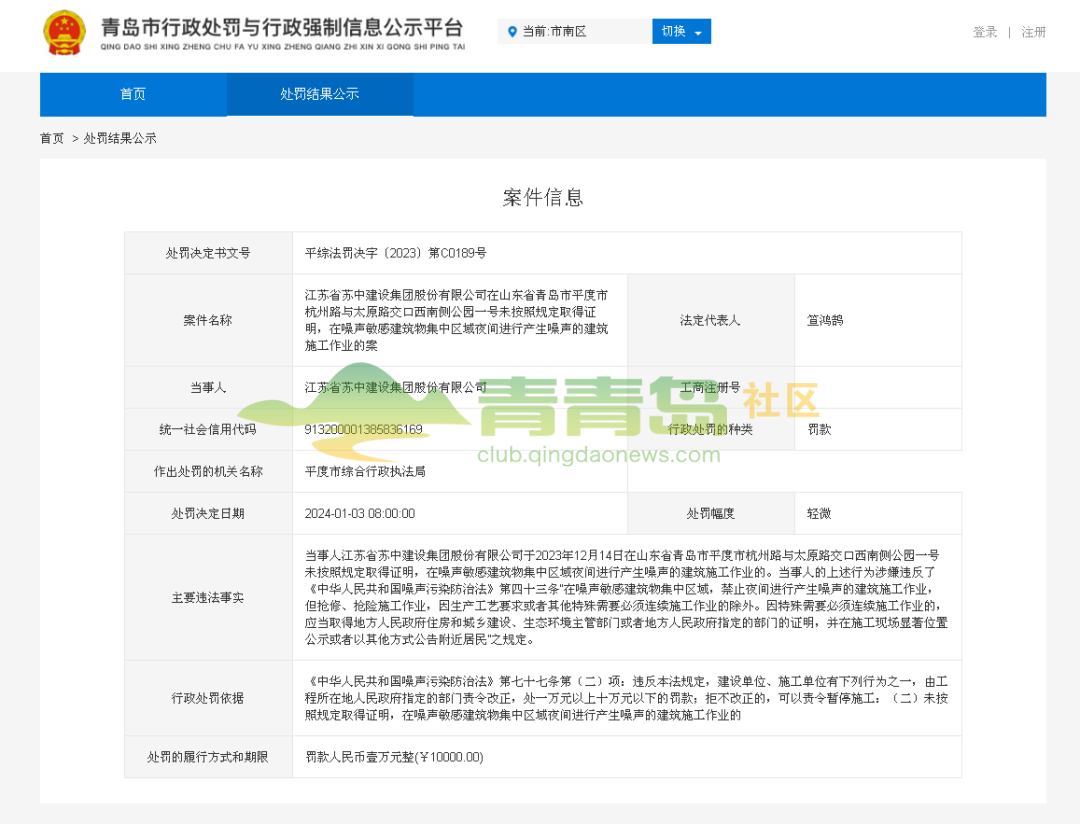Screen dimensions: 1080x824
Task: Click the 处罚的履行方式和期限 label cell
Action: click(208, 756)
